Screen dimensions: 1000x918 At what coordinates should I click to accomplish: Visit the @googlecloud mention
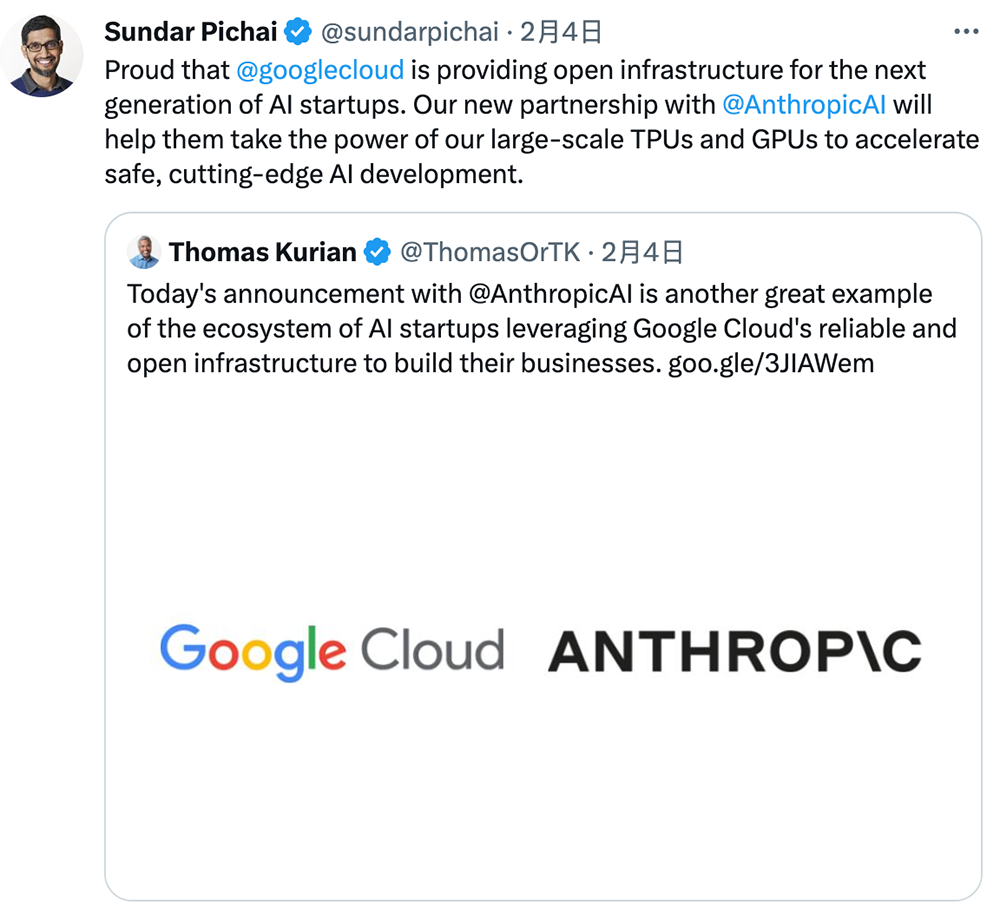click(x=320, y=70)
